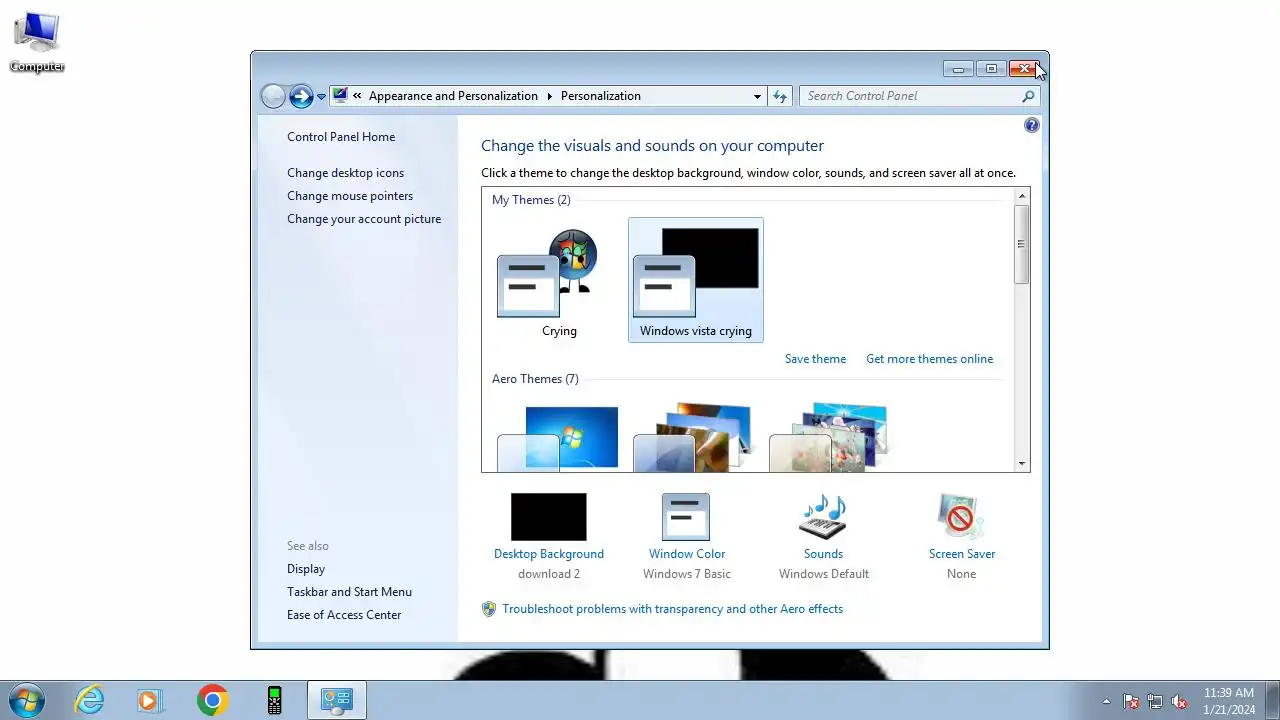Expand the arrow after Appearance and Personalization
This screenshot has height=720, width=1280.
549,96
